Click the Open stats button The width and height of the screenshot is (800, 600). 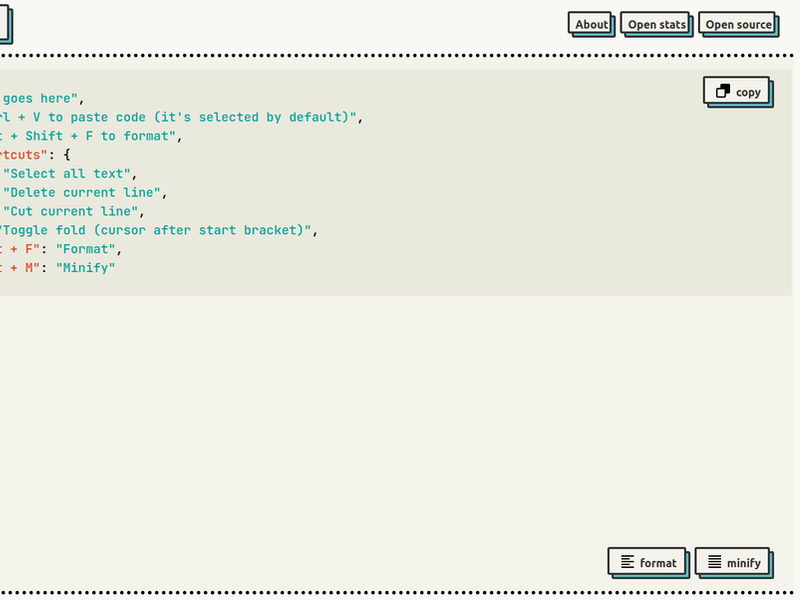[x=655, y=24]
